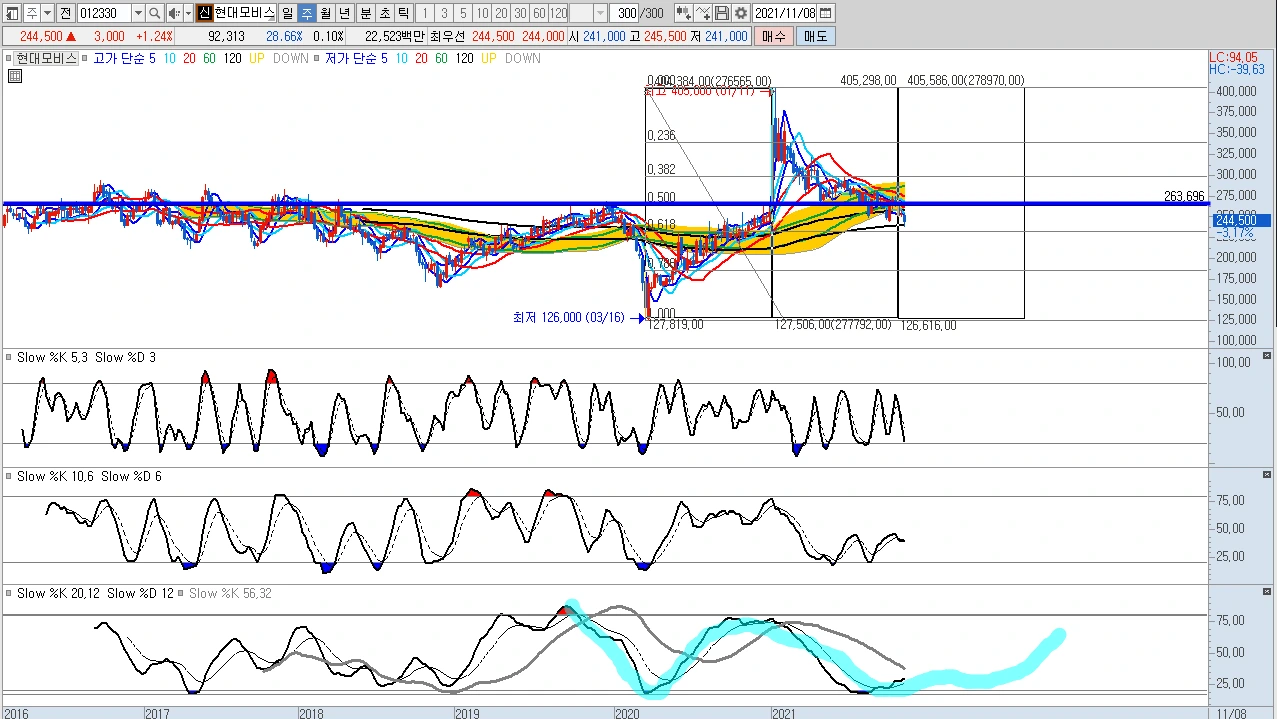Open the calendar date picker icon
1277x719 pixels.
(x=825, y=13)
